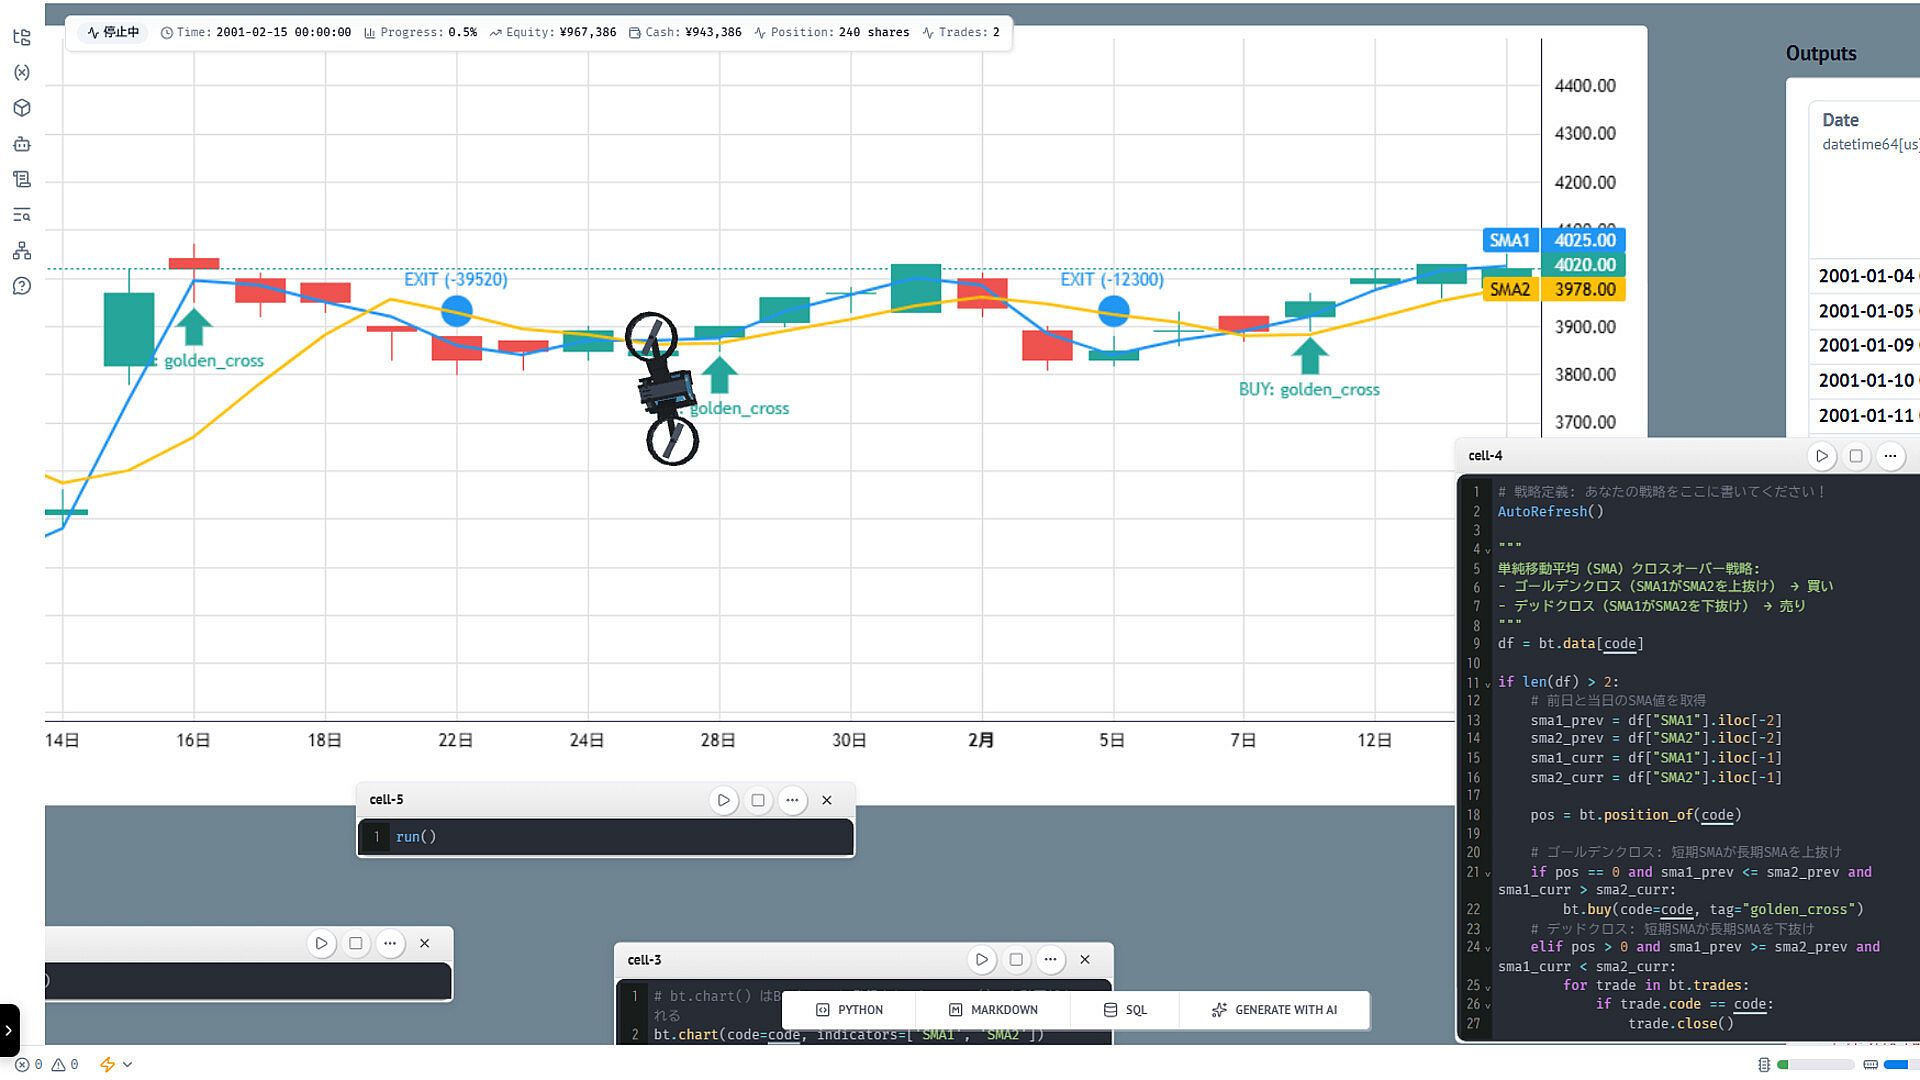This screenshot has width=1920, height=1080.
Task: Open the file explorer sidebar icon
Action: [x=22, y=37]
